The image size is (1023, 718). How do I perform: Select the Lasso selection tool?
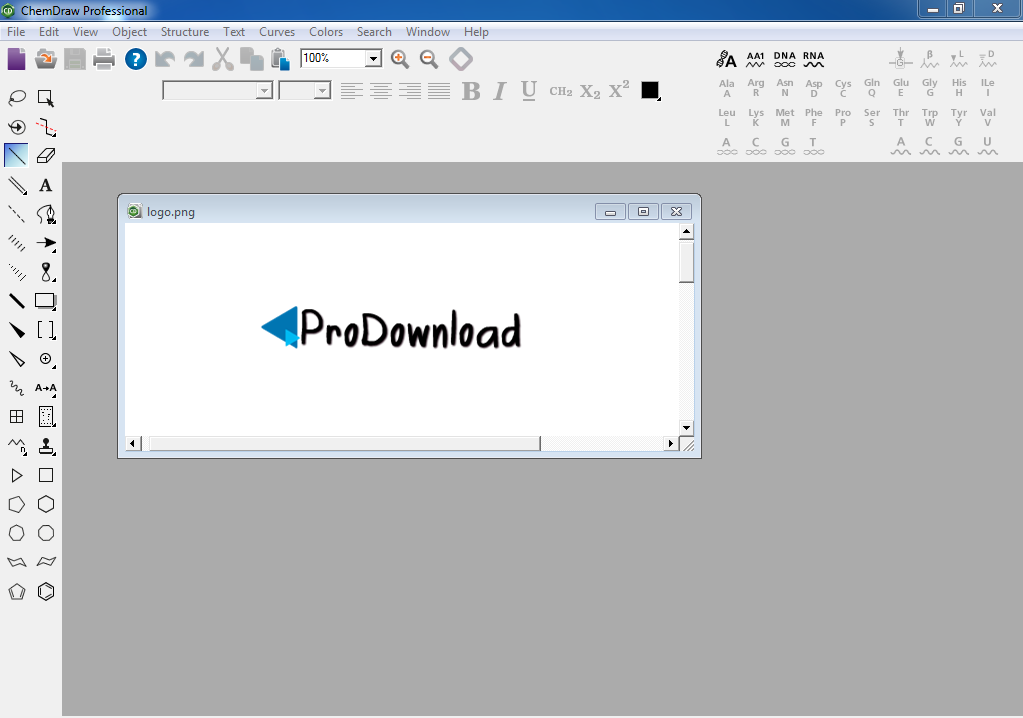click(x=16, y=98)
